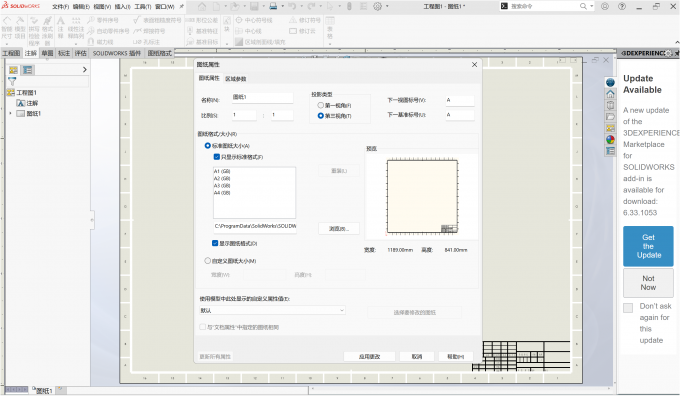Click the 浏览 browse button

coord(339,229)
